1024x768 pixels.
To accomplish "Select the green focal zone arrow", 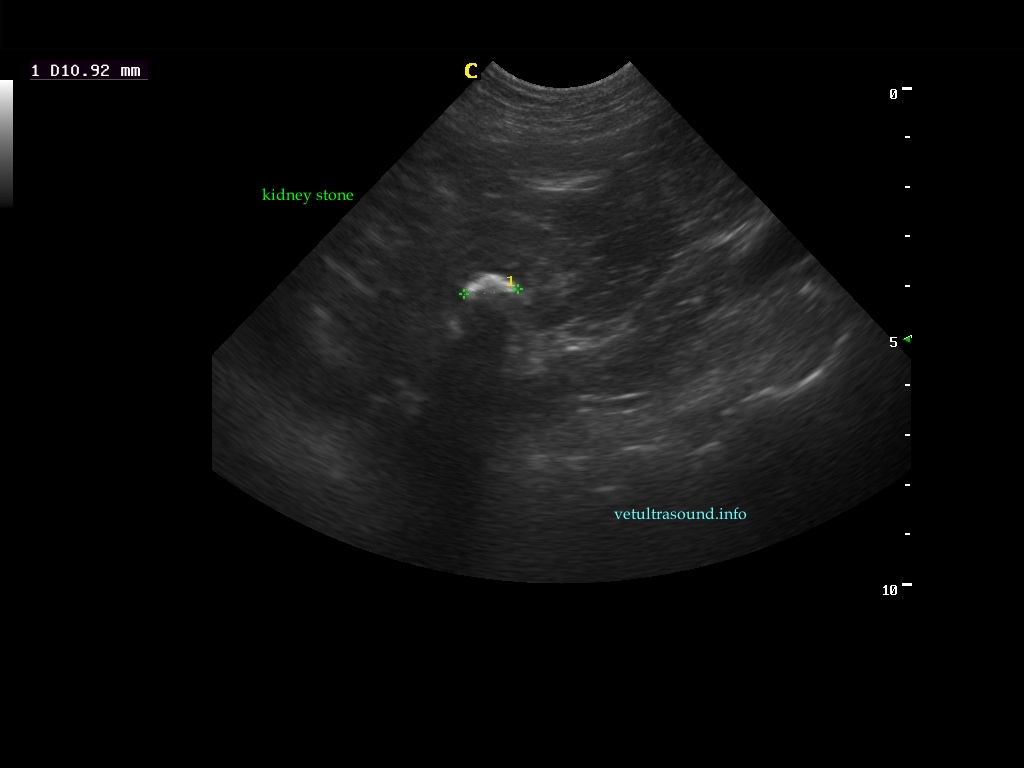I will coord(907,340).
